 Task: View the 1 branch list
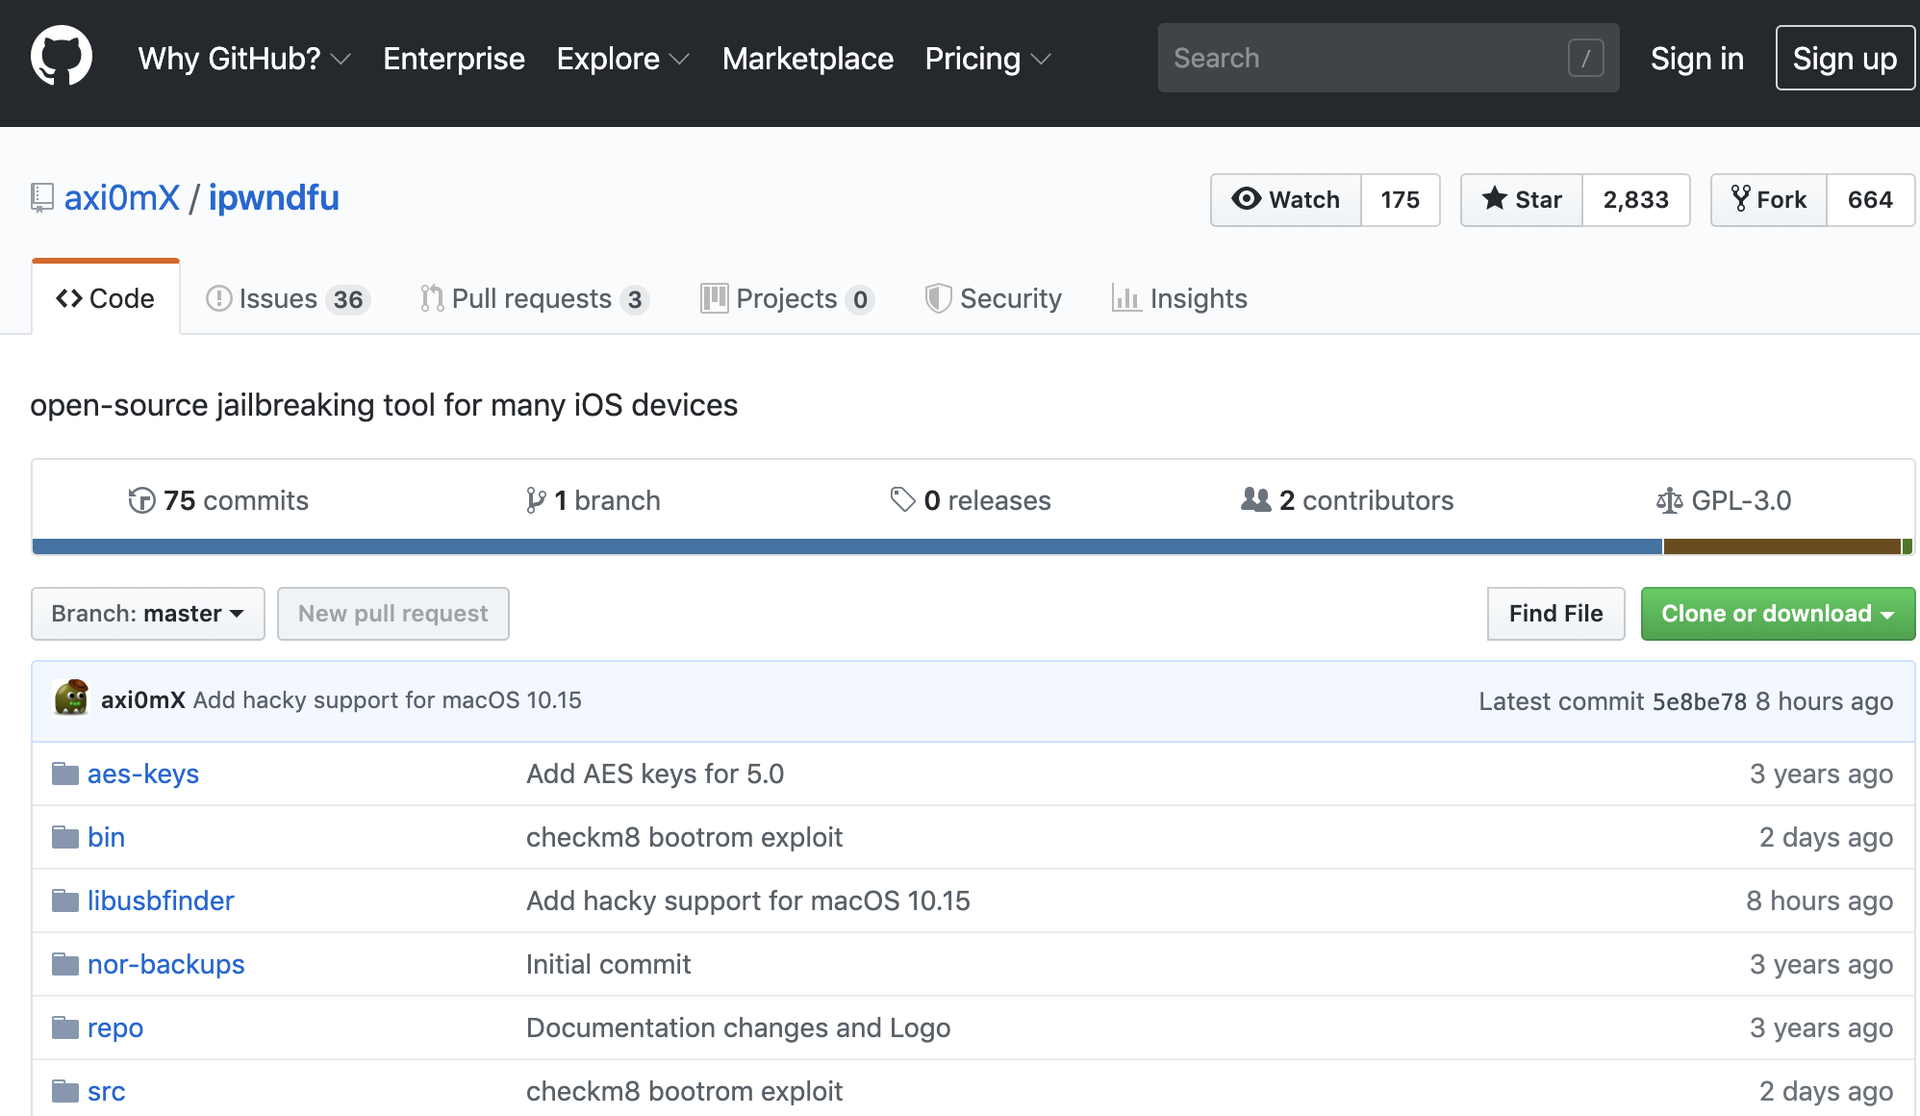tap(593, 500)
